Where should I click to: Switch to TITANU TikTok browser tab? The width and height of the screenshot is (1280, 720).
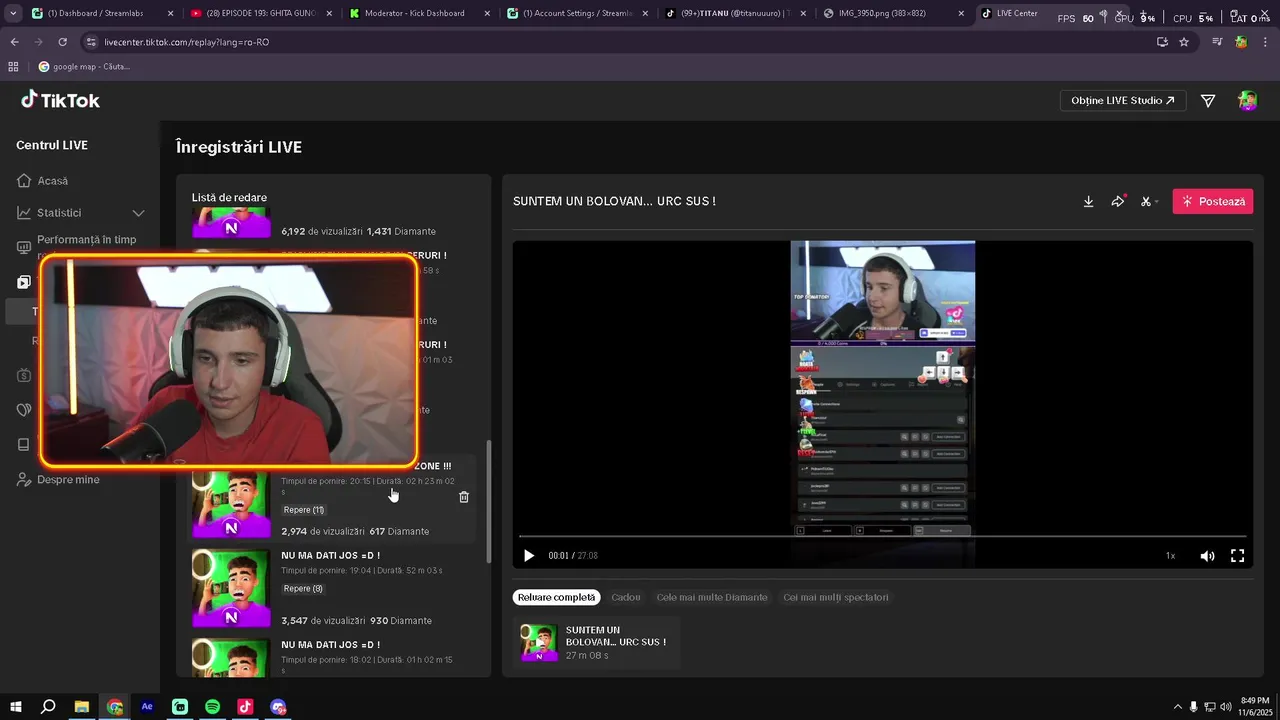point(737,14)
